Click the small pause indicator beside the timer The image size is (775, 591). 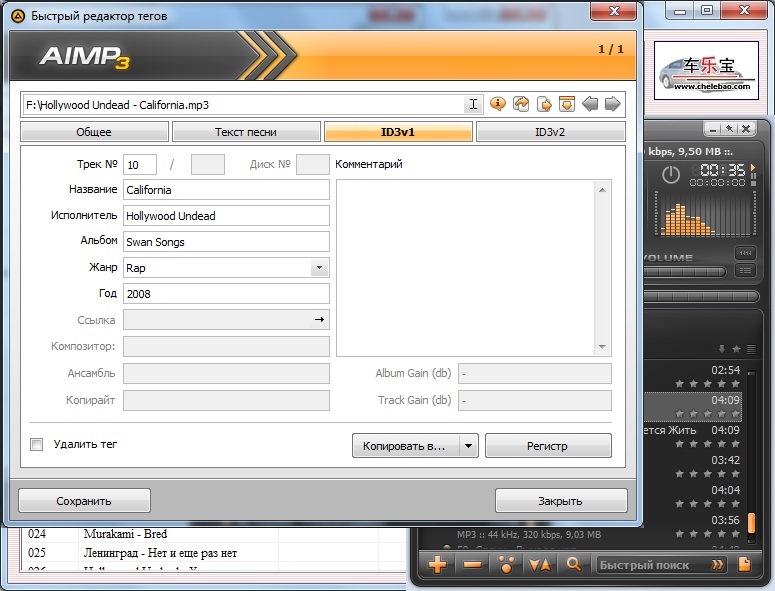click(x=753, y=176)
